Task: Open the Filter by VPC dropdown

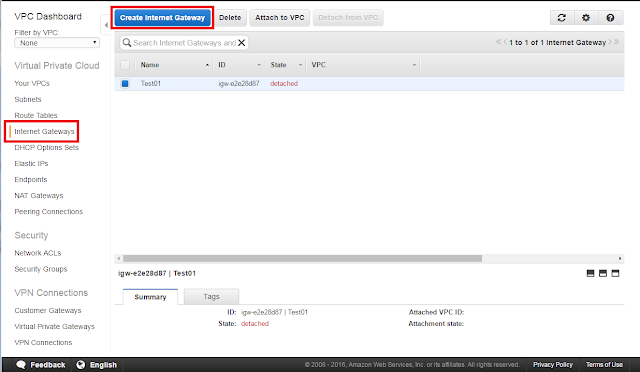Action: 57,42
